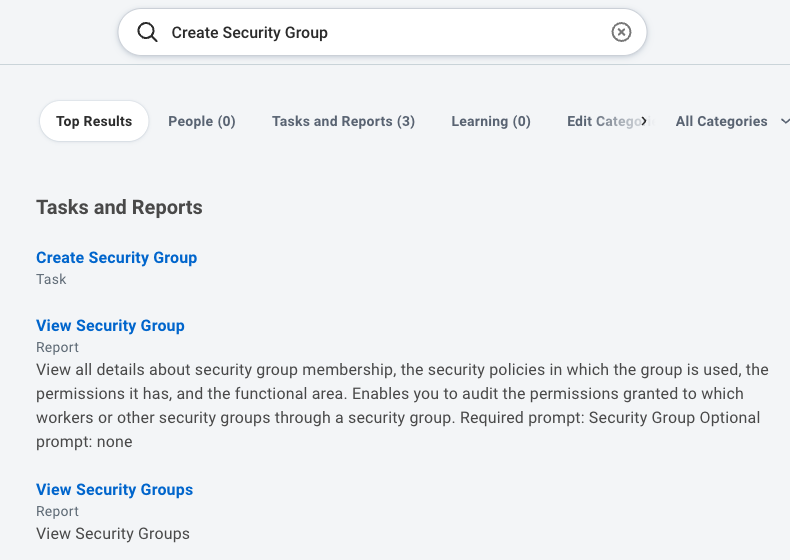Switch to People (0) tab
This screenshot has height=560, width=790.
[x=202, y=121]
